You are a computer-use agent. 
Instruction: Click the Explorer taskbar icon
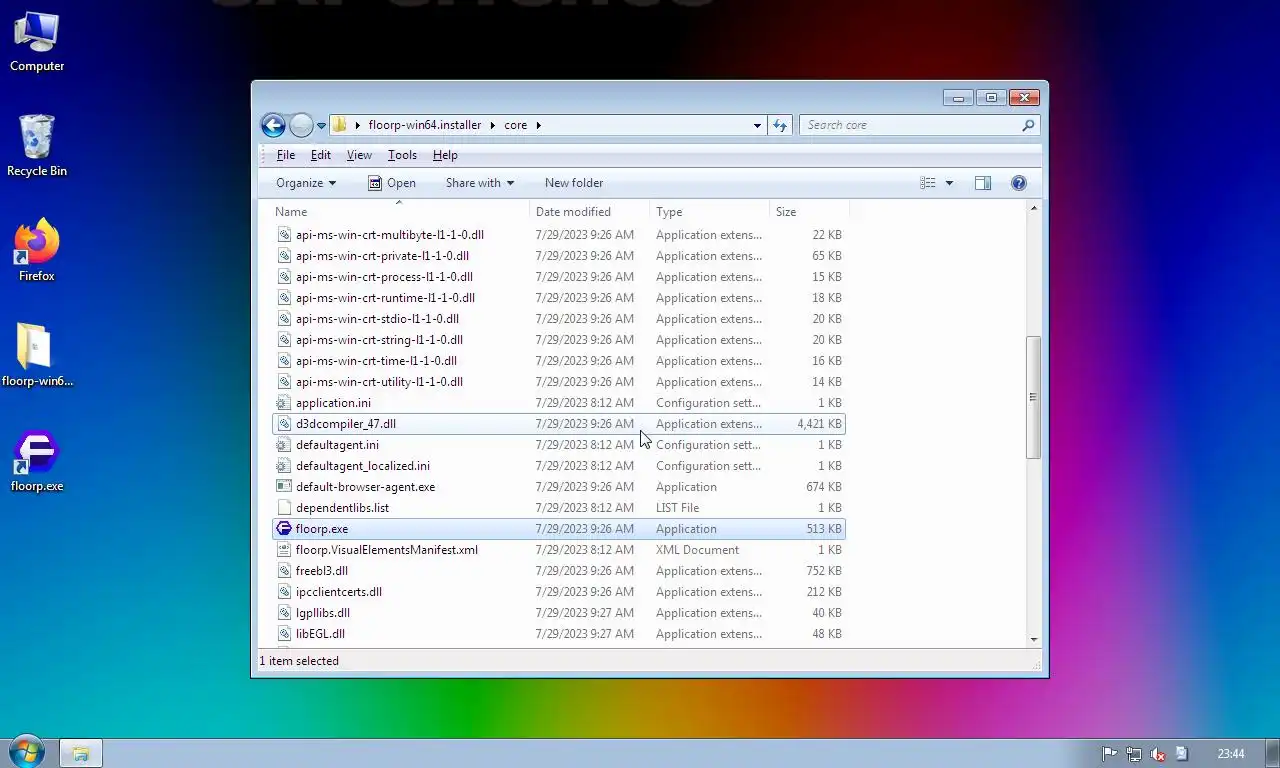81,754
